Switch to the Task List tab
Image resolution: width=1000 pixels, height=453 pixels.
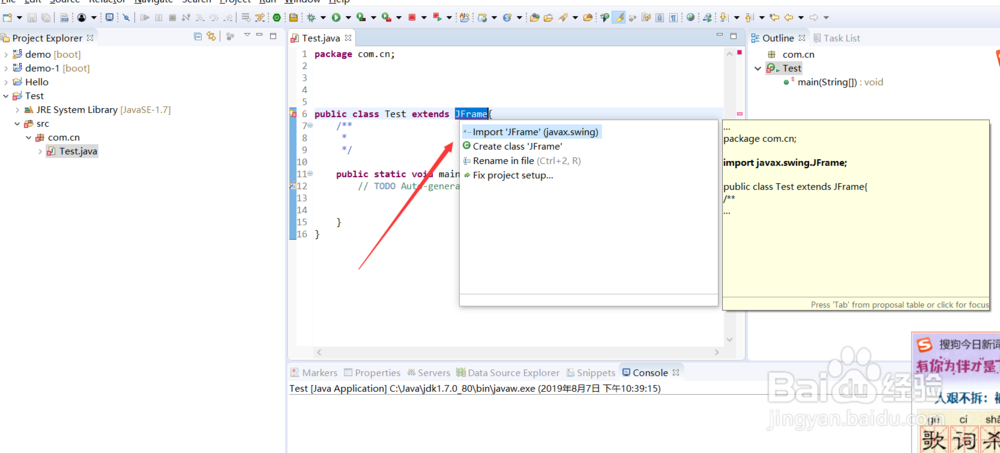click(837, 38)
